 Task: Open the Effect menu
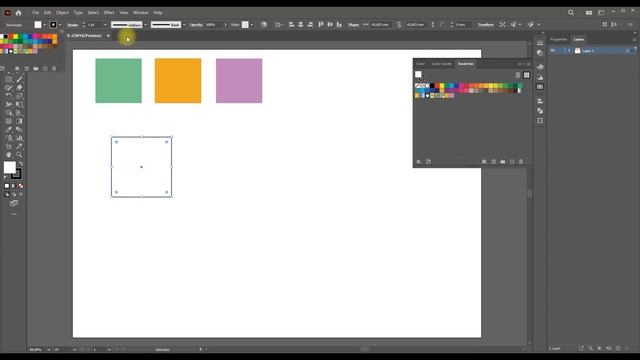109,13
